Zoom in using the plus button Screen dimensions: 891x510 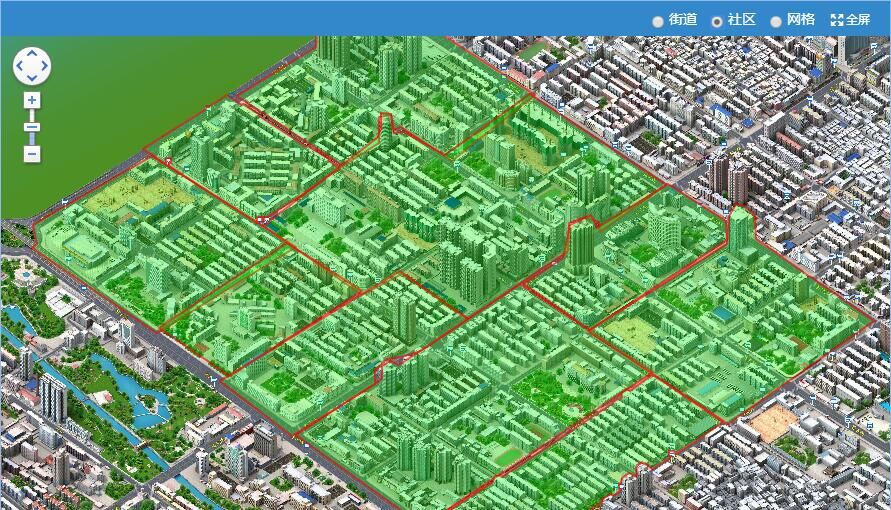[32, 100]
